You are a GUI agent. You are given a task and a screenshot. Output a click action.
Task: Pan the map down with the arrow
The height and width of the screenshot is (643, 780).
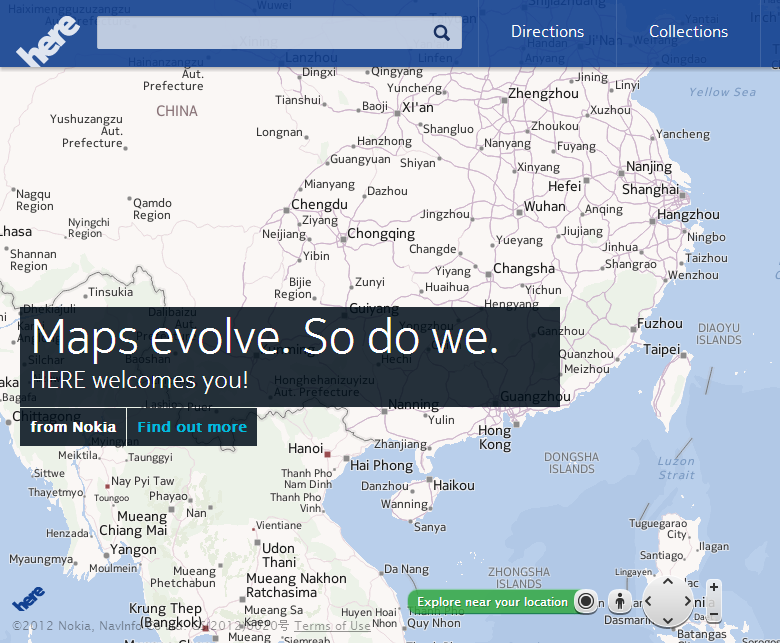coord(668,621)
